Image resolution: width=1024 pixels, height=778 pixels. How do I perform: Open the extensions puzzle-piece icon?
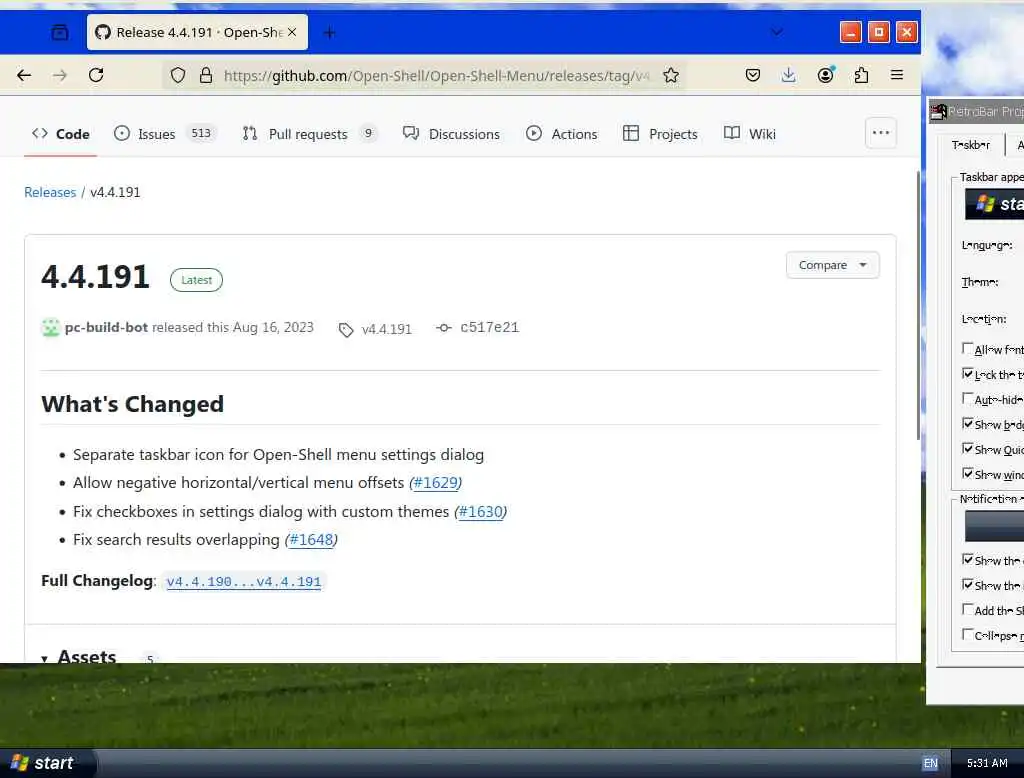point(861,75)
